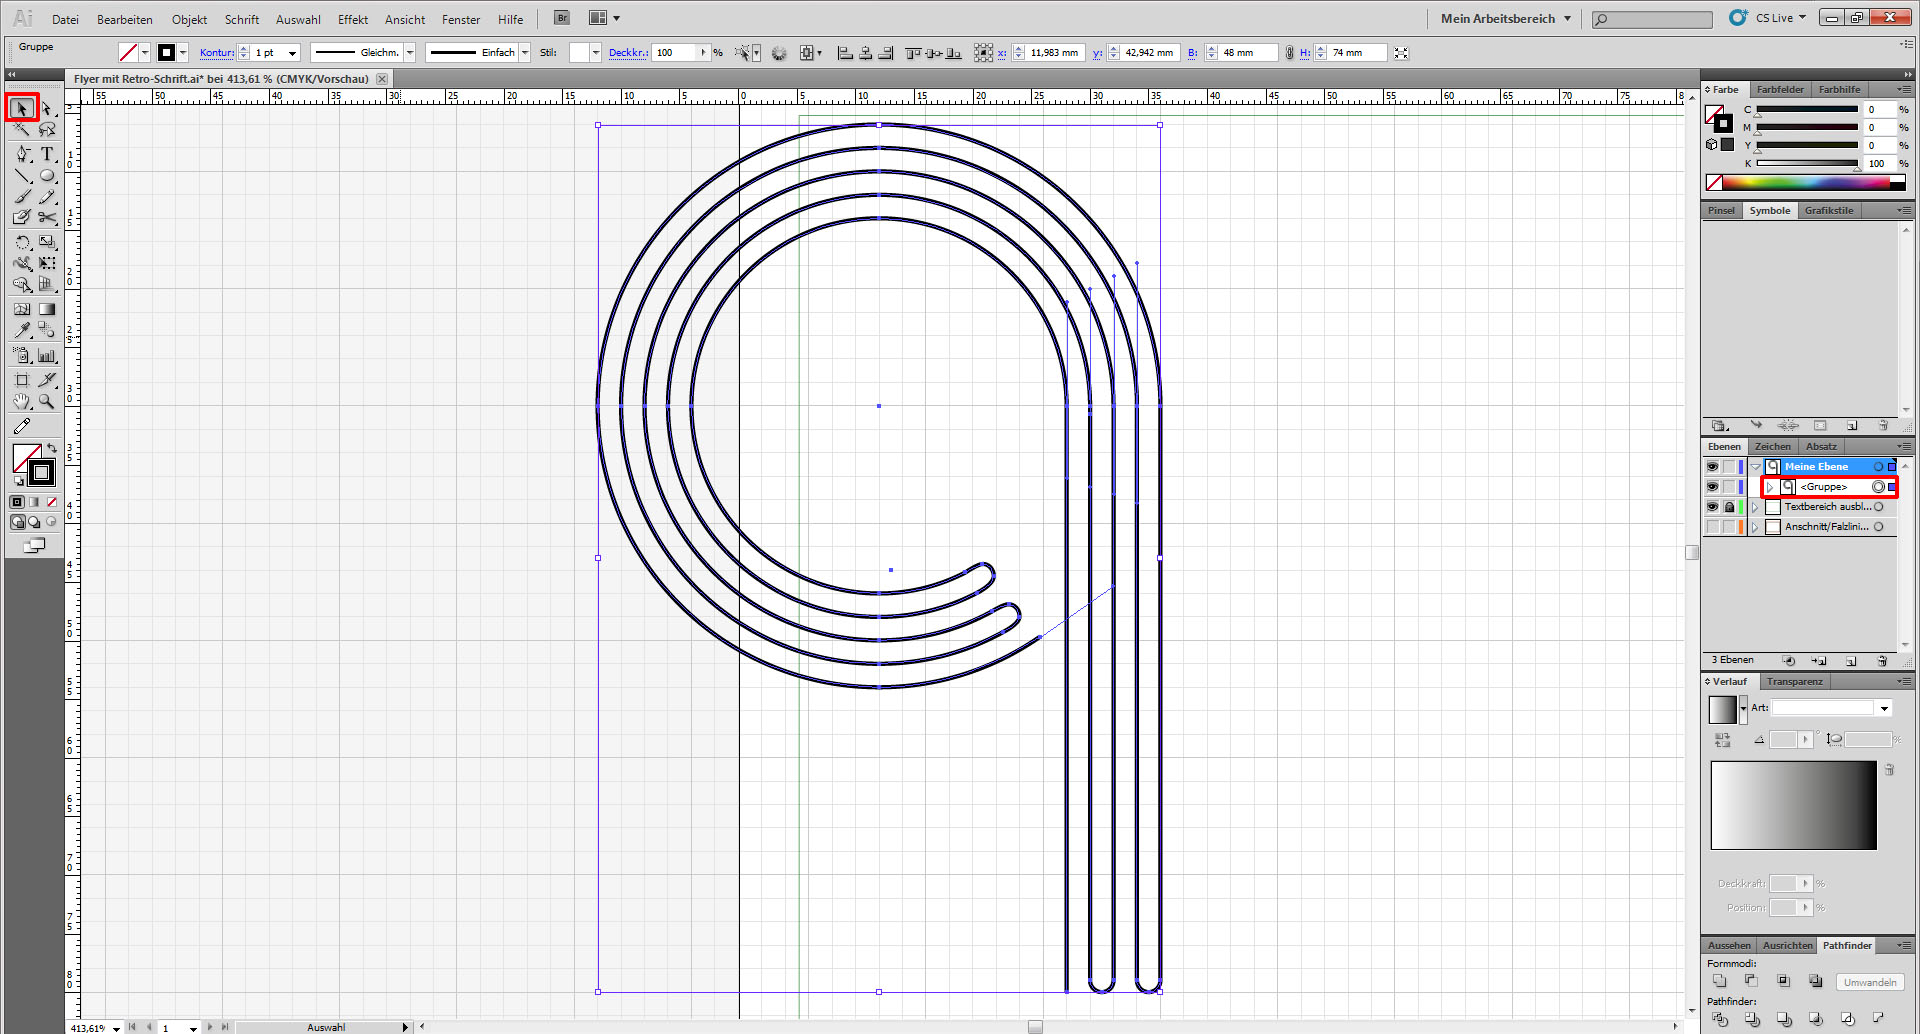
Task: Open the Objekt menu
Action: (189, 19)
